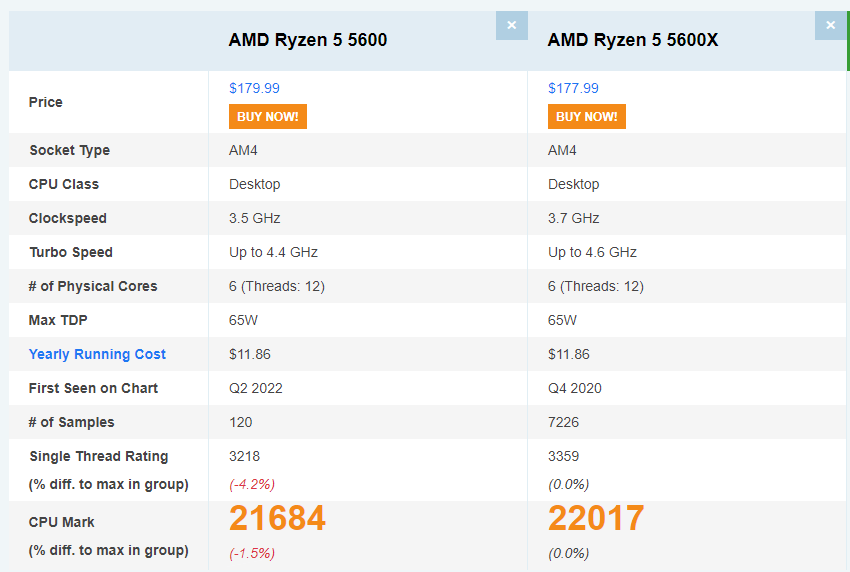Click the Q2 2022 first seen value
This screenshot has width=850, height=572.
point(255,388)
